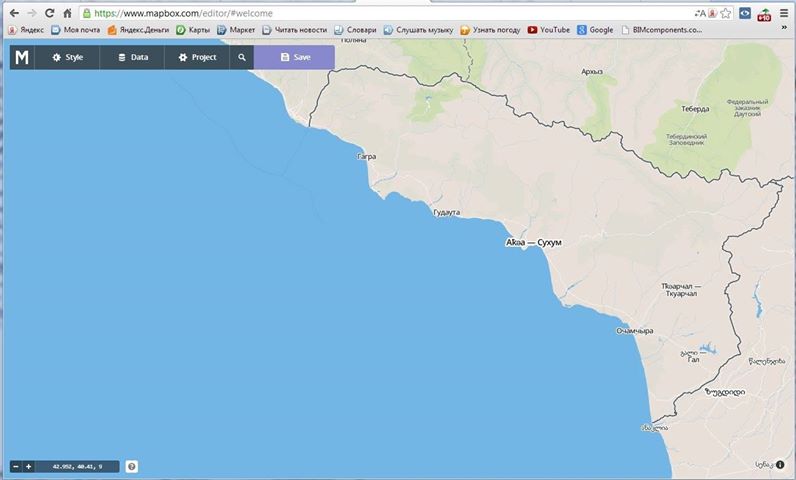Click the search magnifier icon
The image size is (796, 480).
point(242,57)
